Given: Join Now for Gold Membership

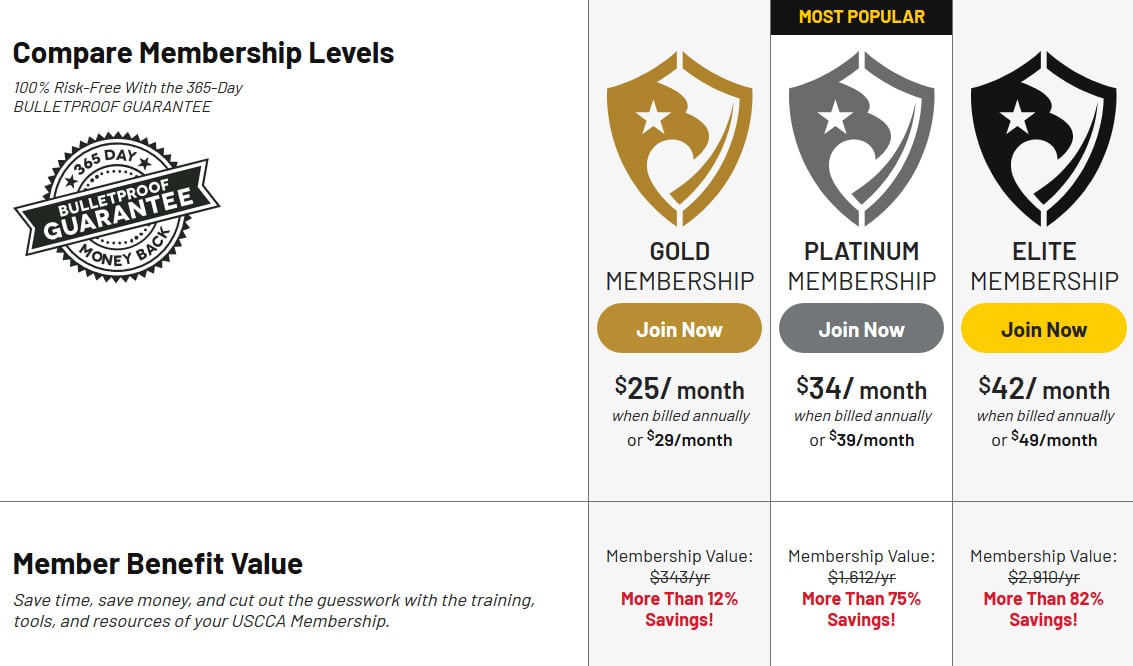Looking at the screenshot, I should tap(679, 329).
